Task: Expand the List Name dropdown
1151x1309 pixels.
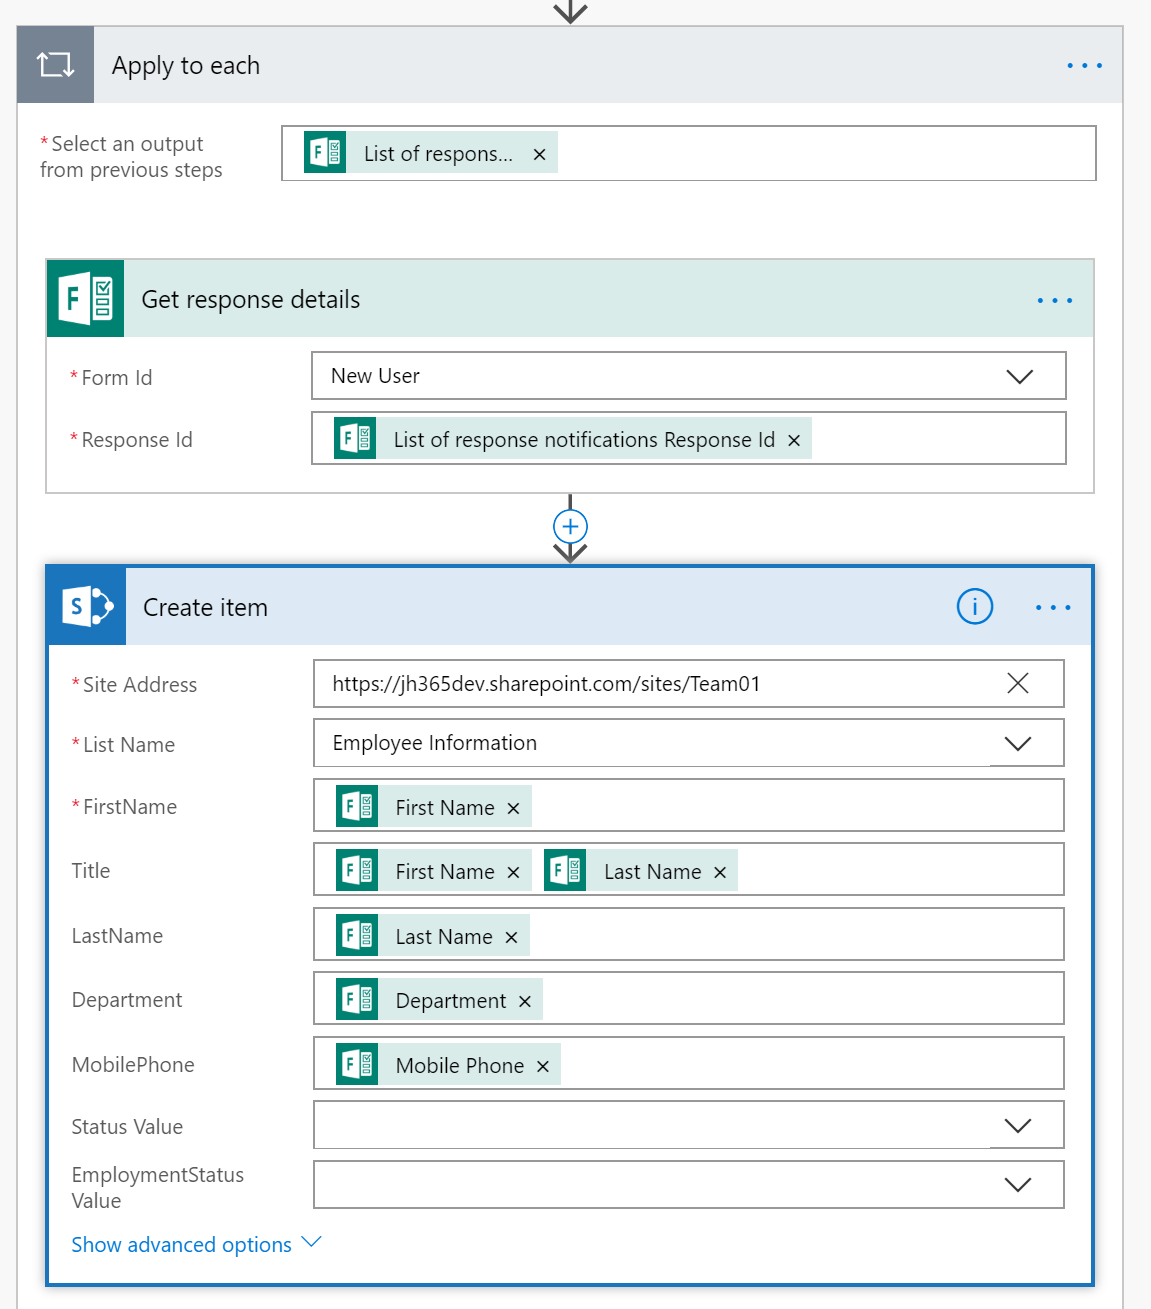Action: pos(1017,743)
